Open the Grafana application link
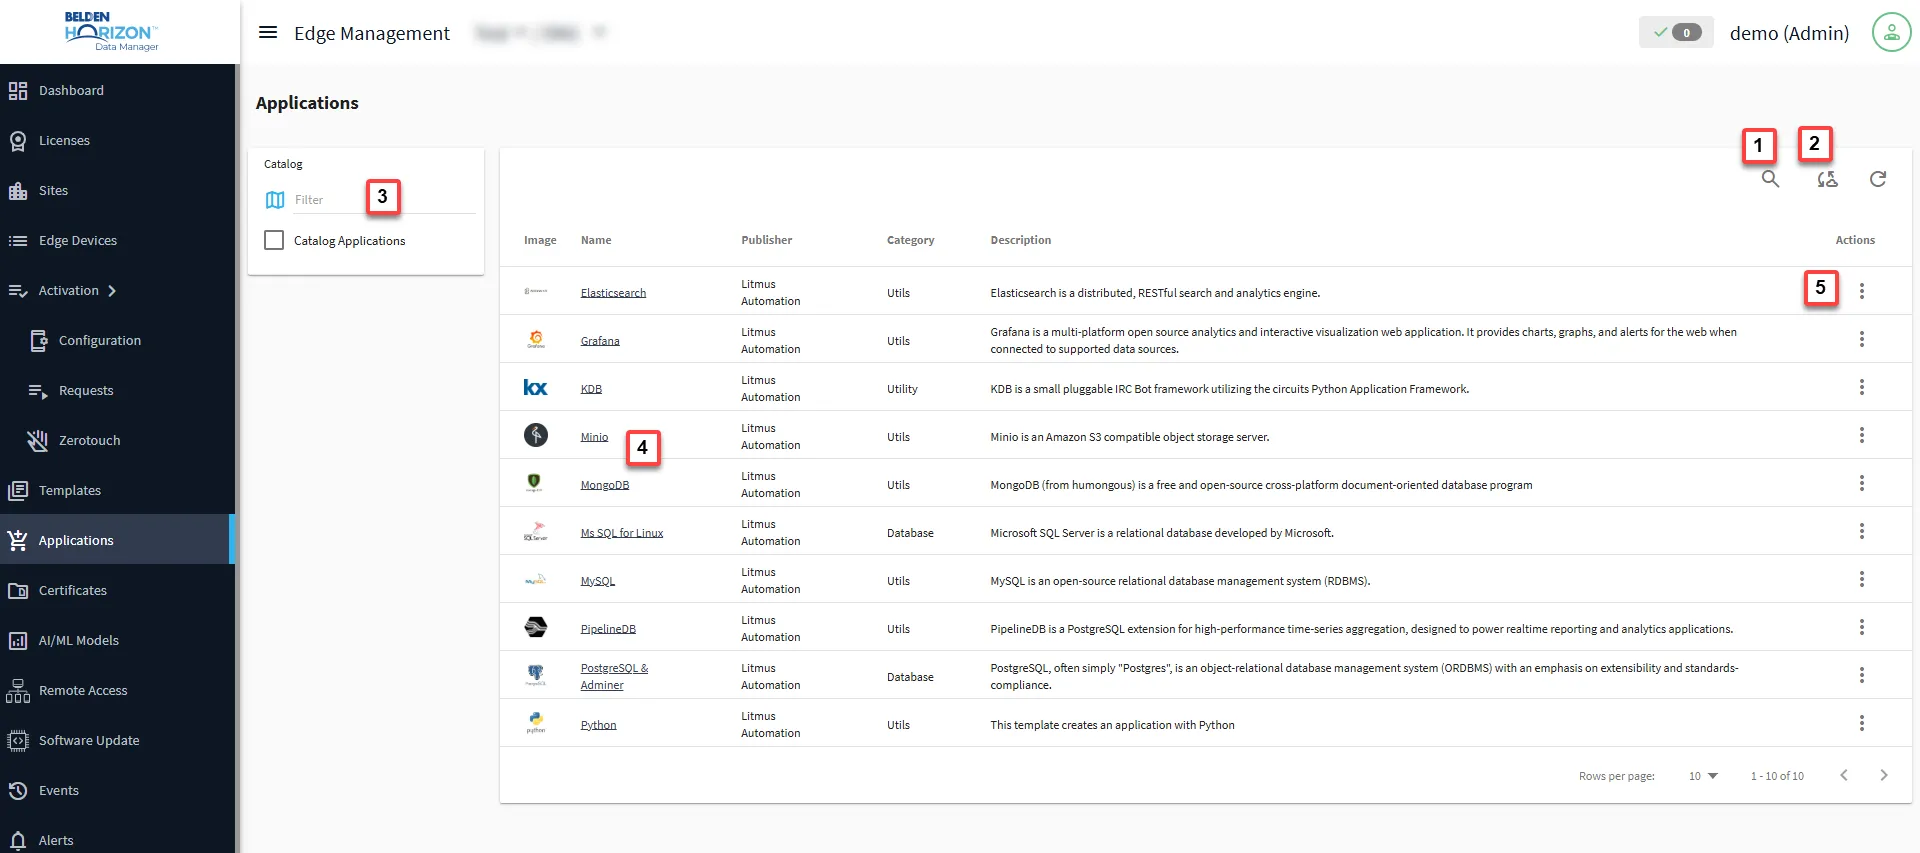Image resolution: width=1920 pixels, height=853 pixels. [600, 341]
